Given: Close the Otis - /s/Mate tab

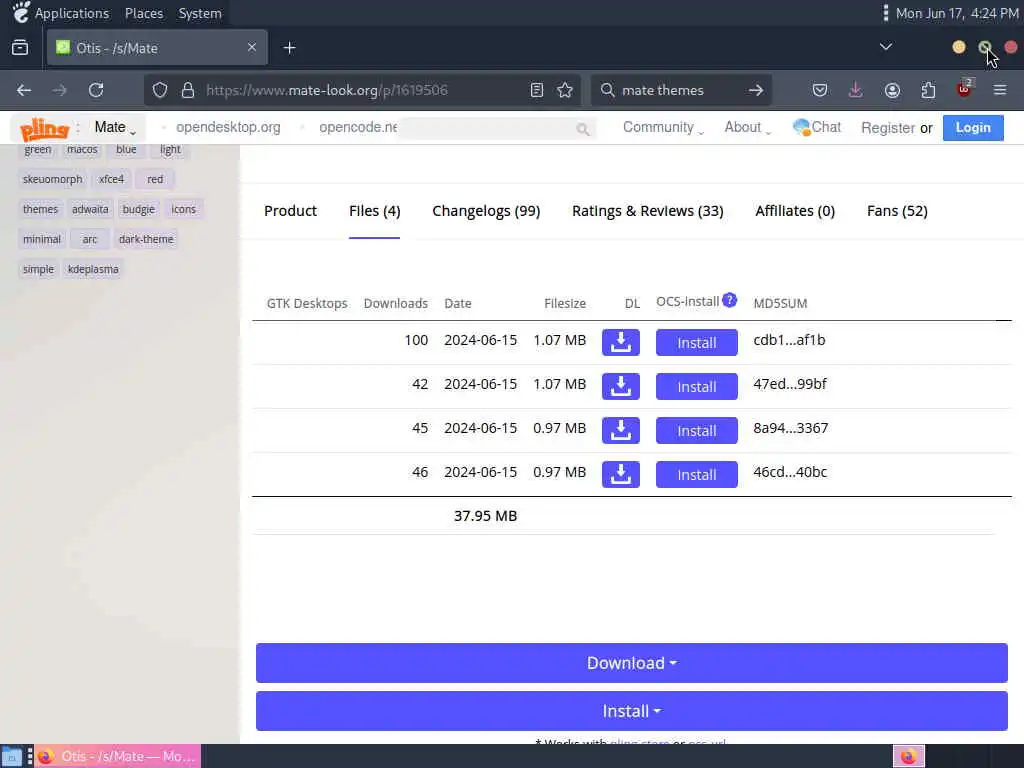Looking at the screenshot, I should click(x=252, y=47).
